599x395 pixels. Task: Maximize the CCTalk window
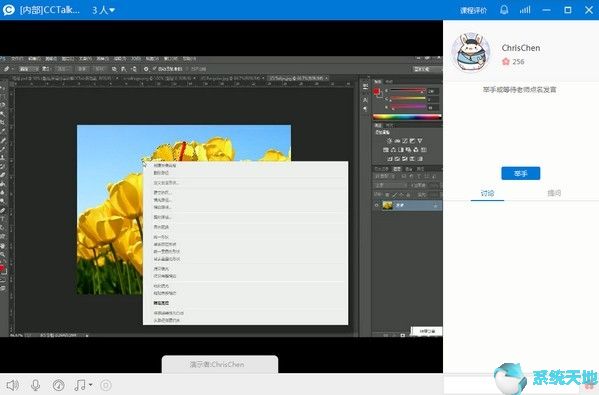(568, 10)
